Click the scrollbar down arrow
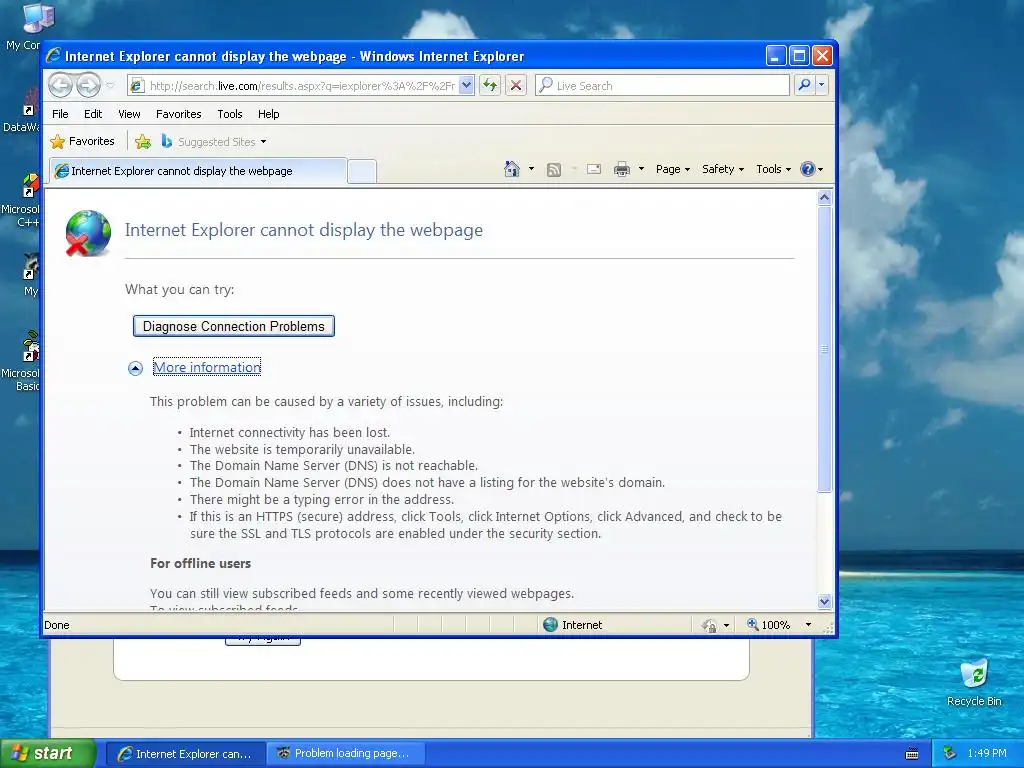1024x768 pixels. coord(824,601)
